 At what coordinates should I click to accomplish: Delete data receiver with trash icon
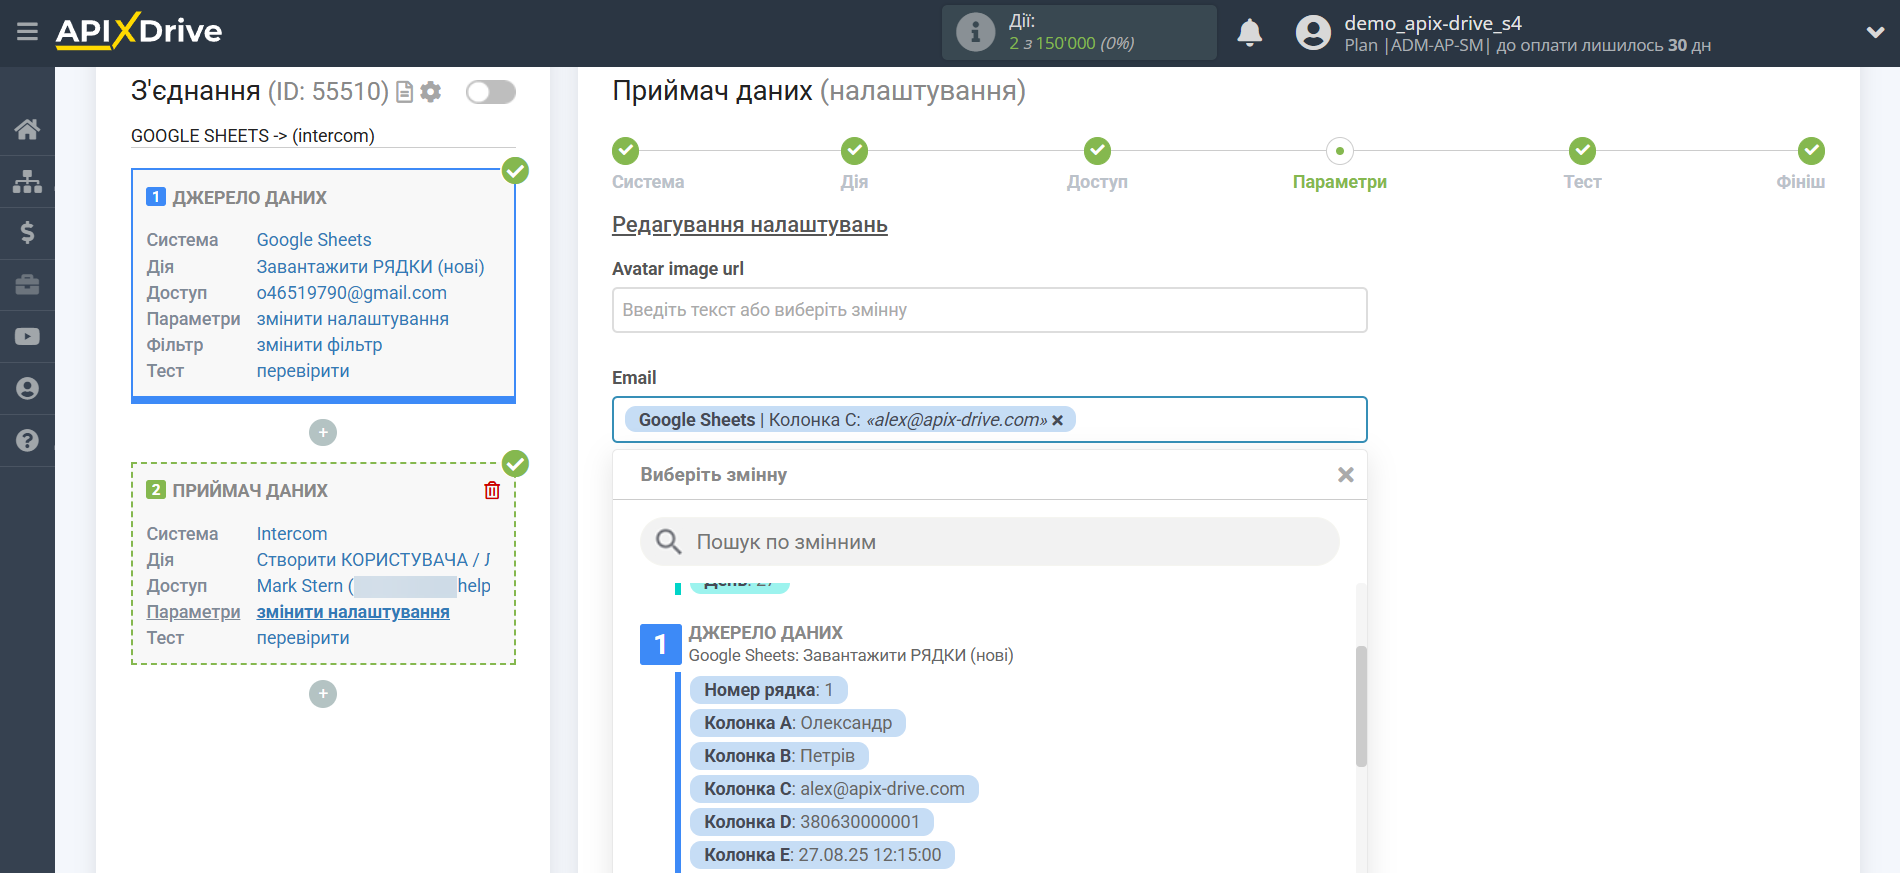point(492,490)
